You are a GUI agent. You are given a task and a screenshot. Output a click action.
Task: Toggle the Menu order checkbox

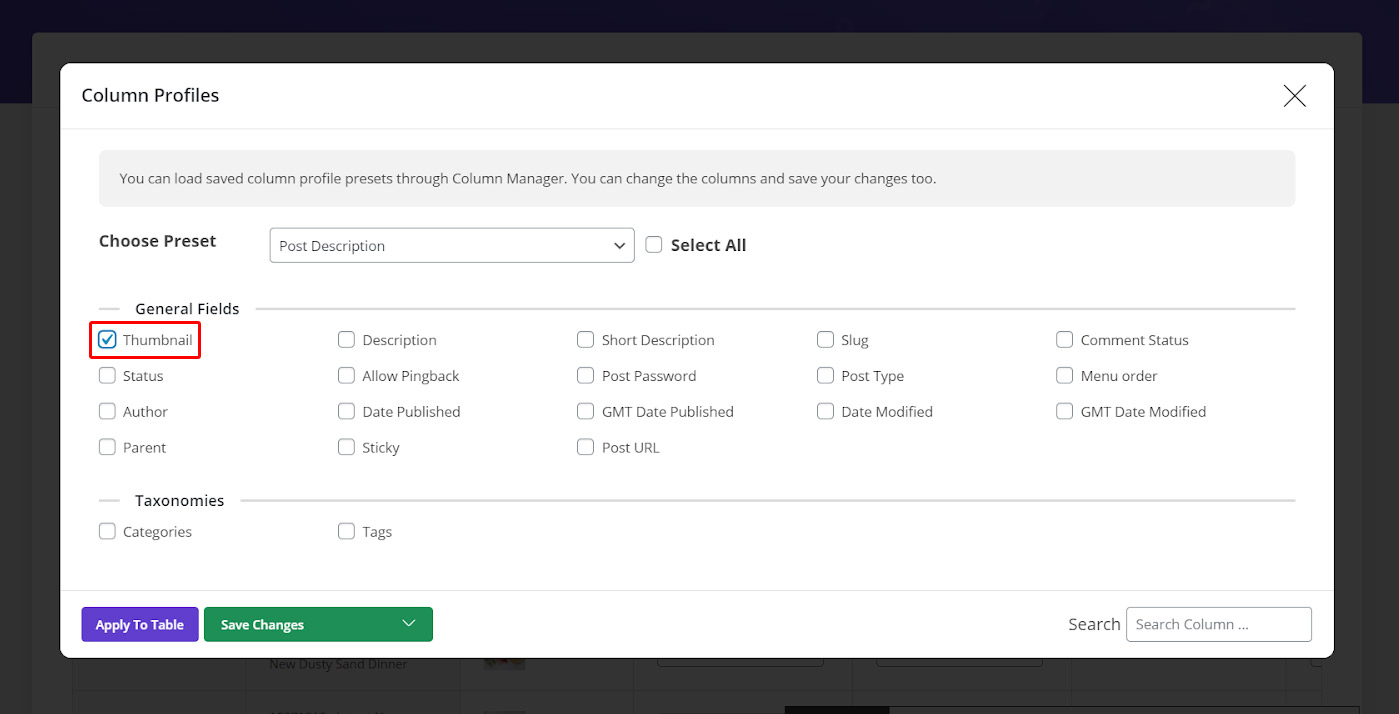[x=1064, y=376]
